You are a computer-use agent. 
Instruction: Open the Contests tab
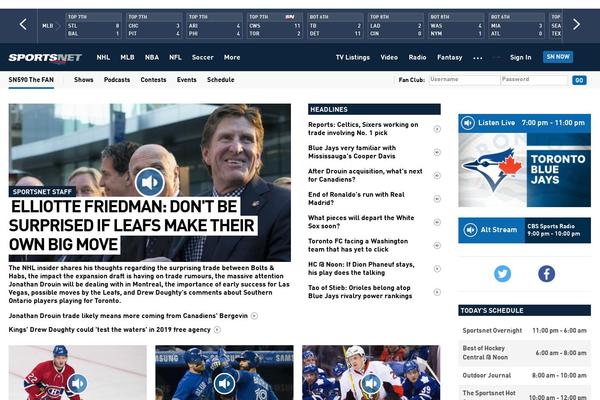tap(153, 80)
